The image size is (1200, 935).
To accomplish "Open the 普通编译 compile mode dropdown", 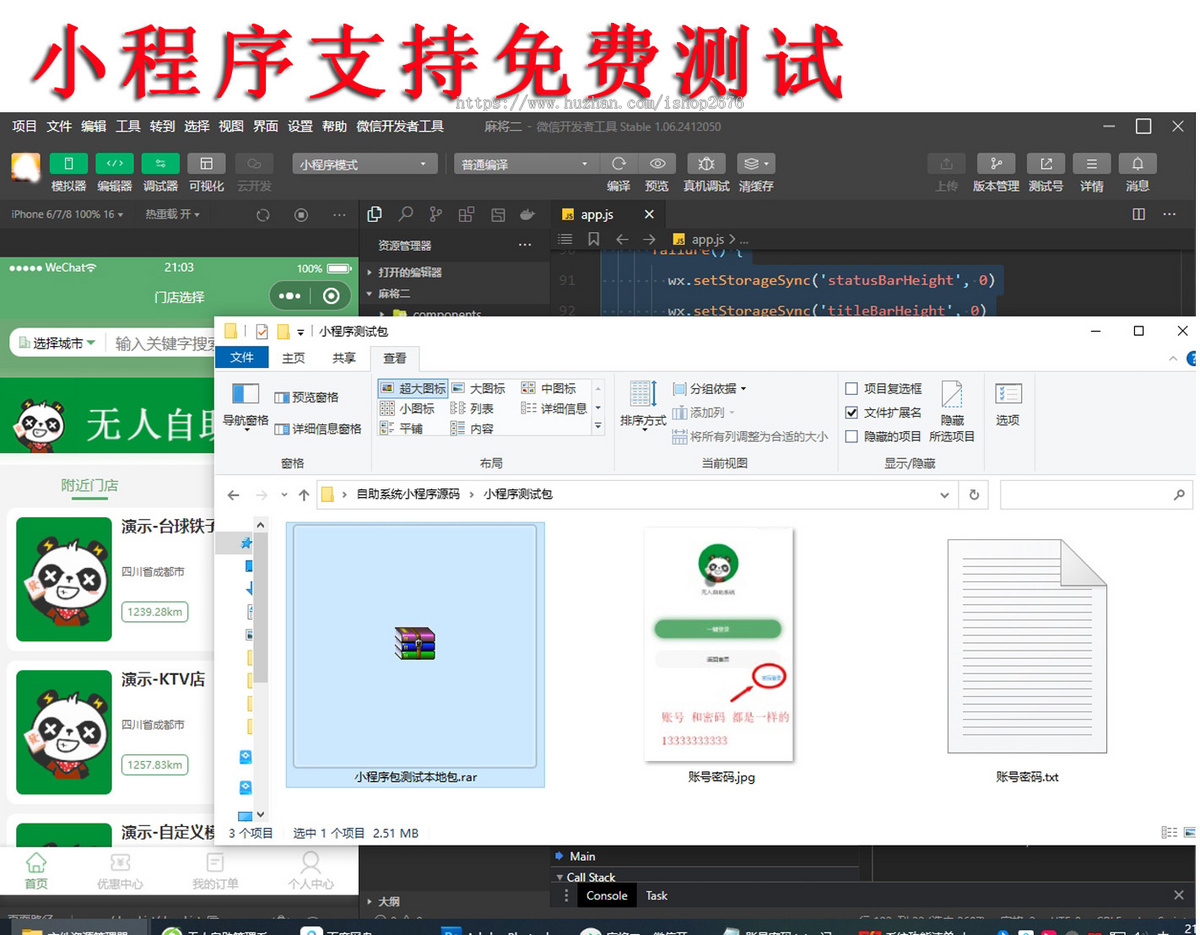I will pyautogui.click(x=525, y=164).
